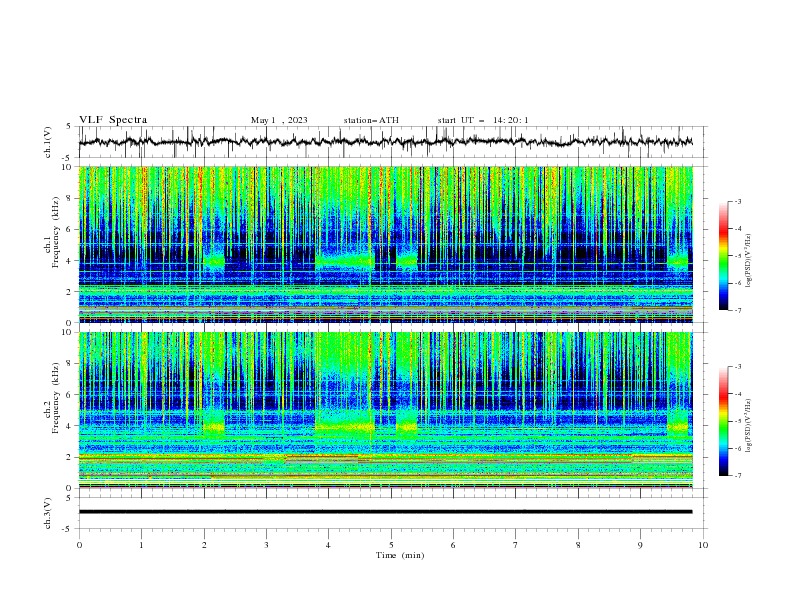Click time axis tick label "6"
The image size is (792, 612).
click(453, 545)
